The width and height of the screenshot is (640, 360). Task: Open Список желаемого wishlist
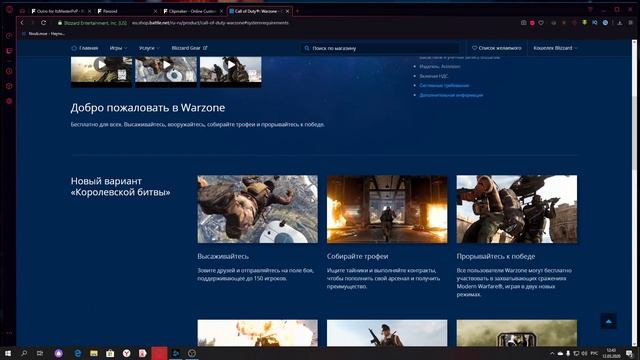pyautogui.click(x=496, y=48)
